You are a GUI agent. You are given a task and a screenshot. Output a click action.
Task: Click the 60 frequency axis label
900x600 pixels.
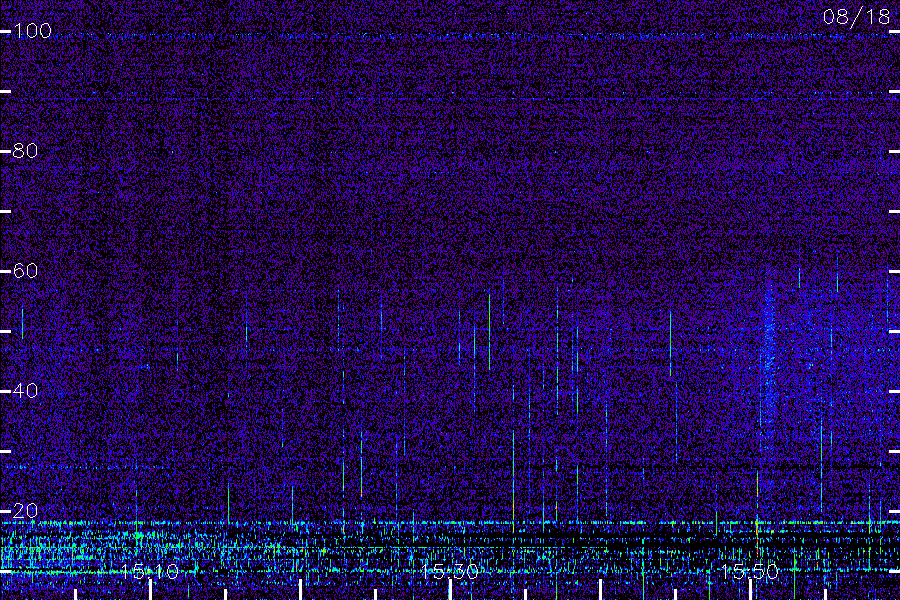click(x=25, y=270)
